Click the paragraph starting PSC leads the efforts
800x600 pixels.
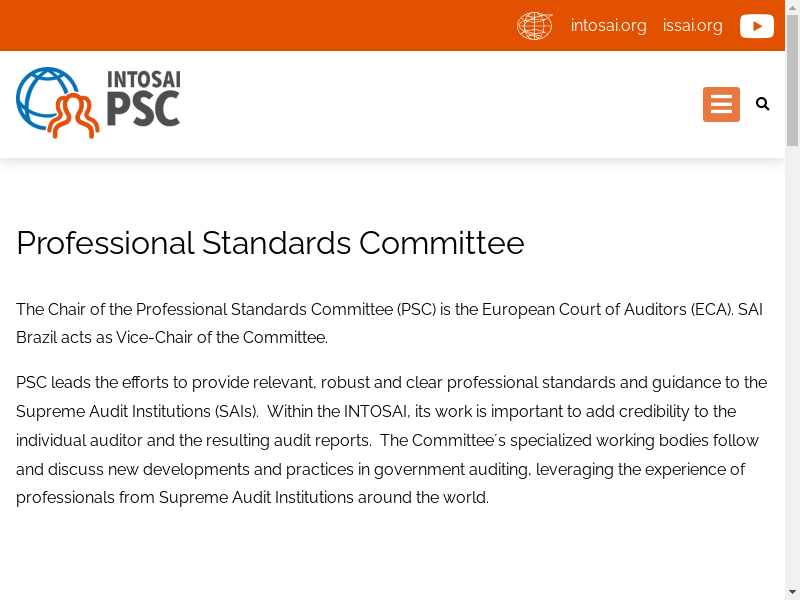[391, 440]
